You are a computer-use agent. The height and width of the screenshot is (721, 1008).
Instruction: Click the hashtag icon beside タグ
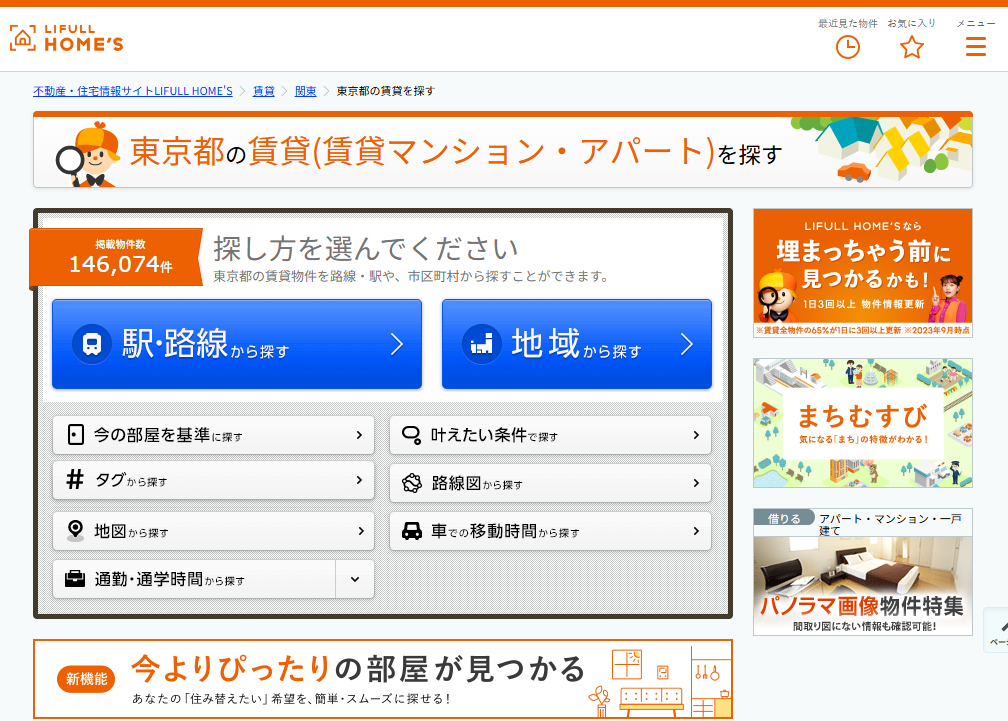click(x=75, y=479)
